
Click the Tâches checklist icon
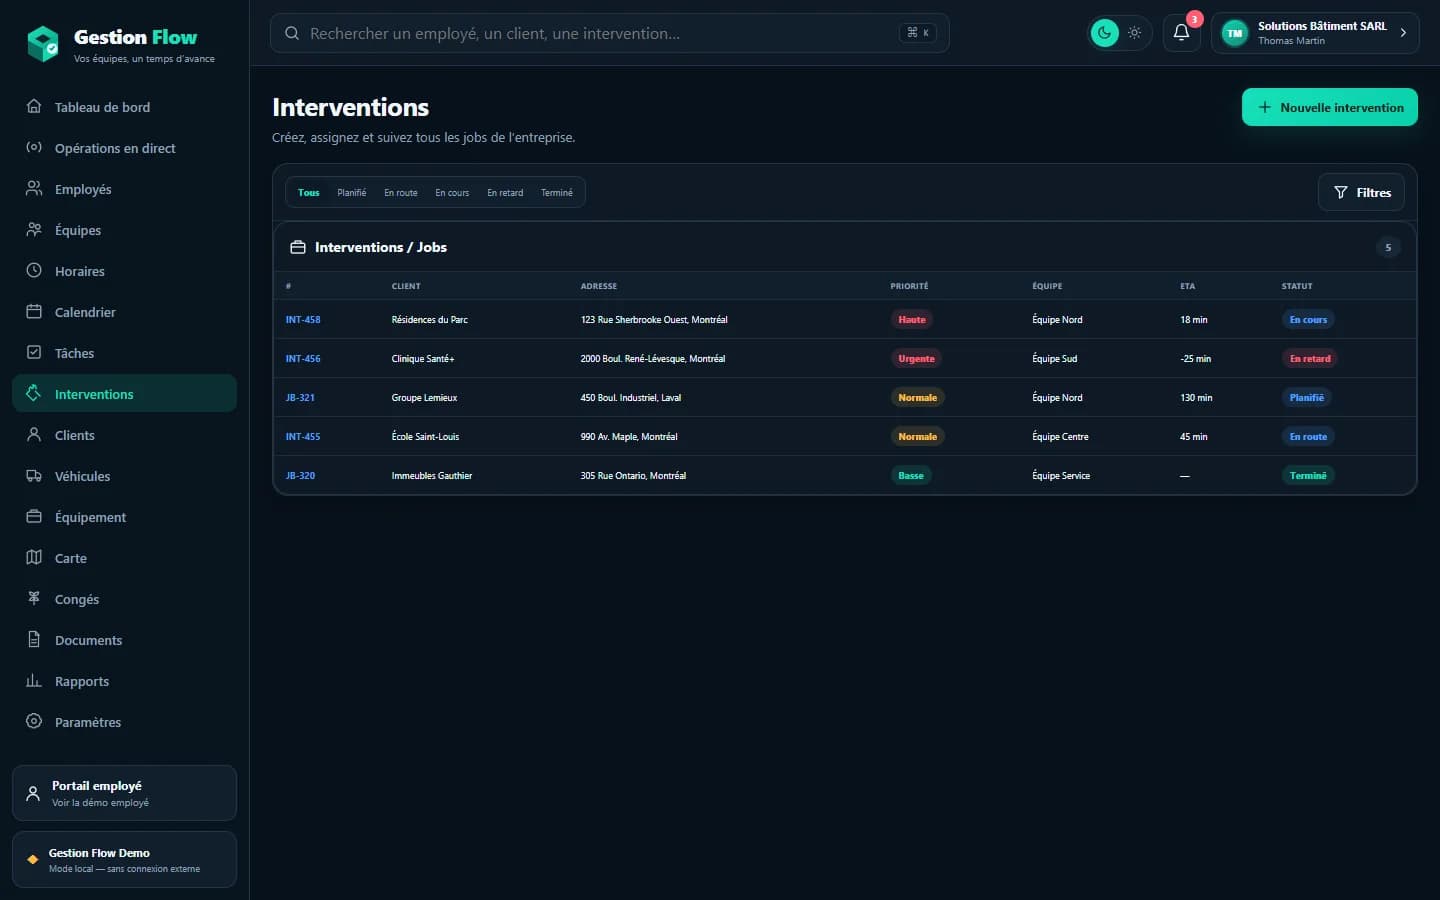click(x=34, y=352)
